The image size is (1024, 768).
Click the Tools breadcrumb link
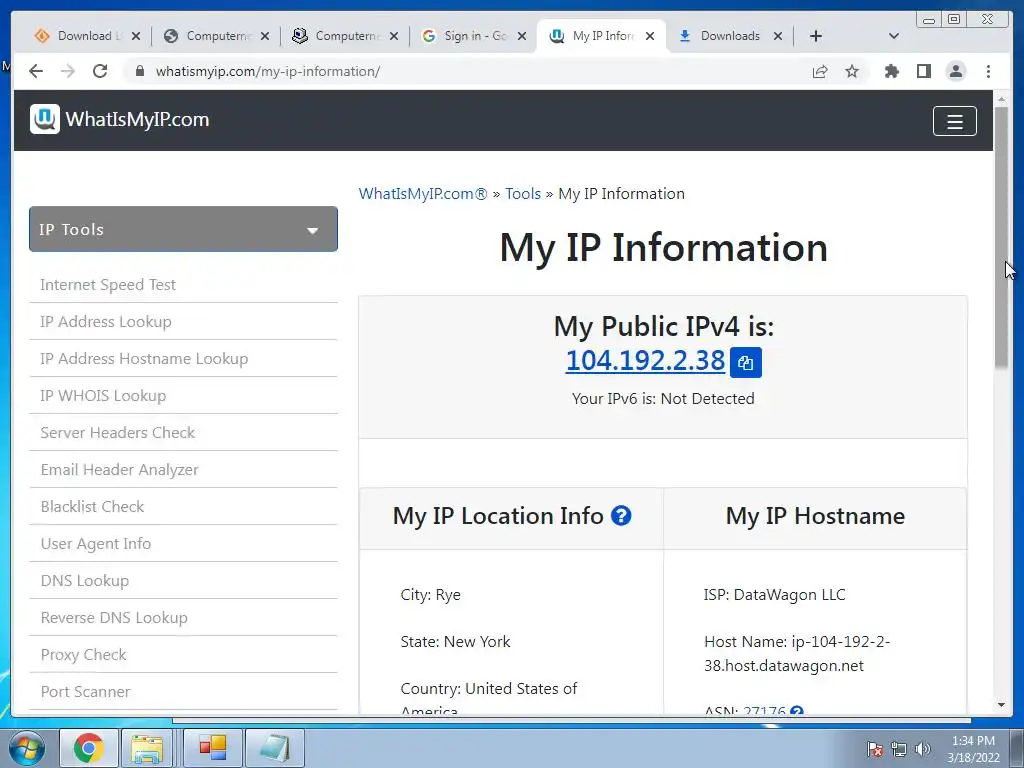[x=522, y=194]
